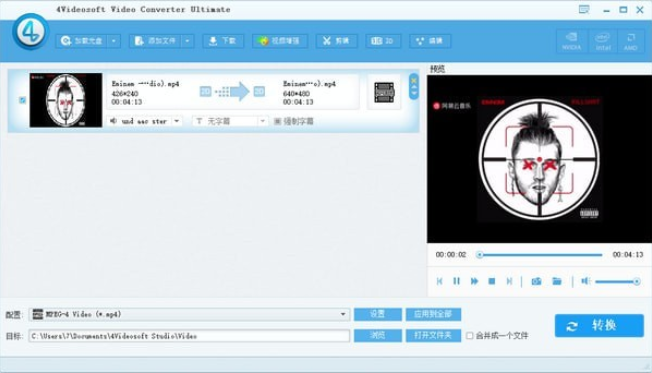This screenshot has width=652, height=373.
Task: Jump to previous with the skip-back button
Action: click(x=440, y=282)
